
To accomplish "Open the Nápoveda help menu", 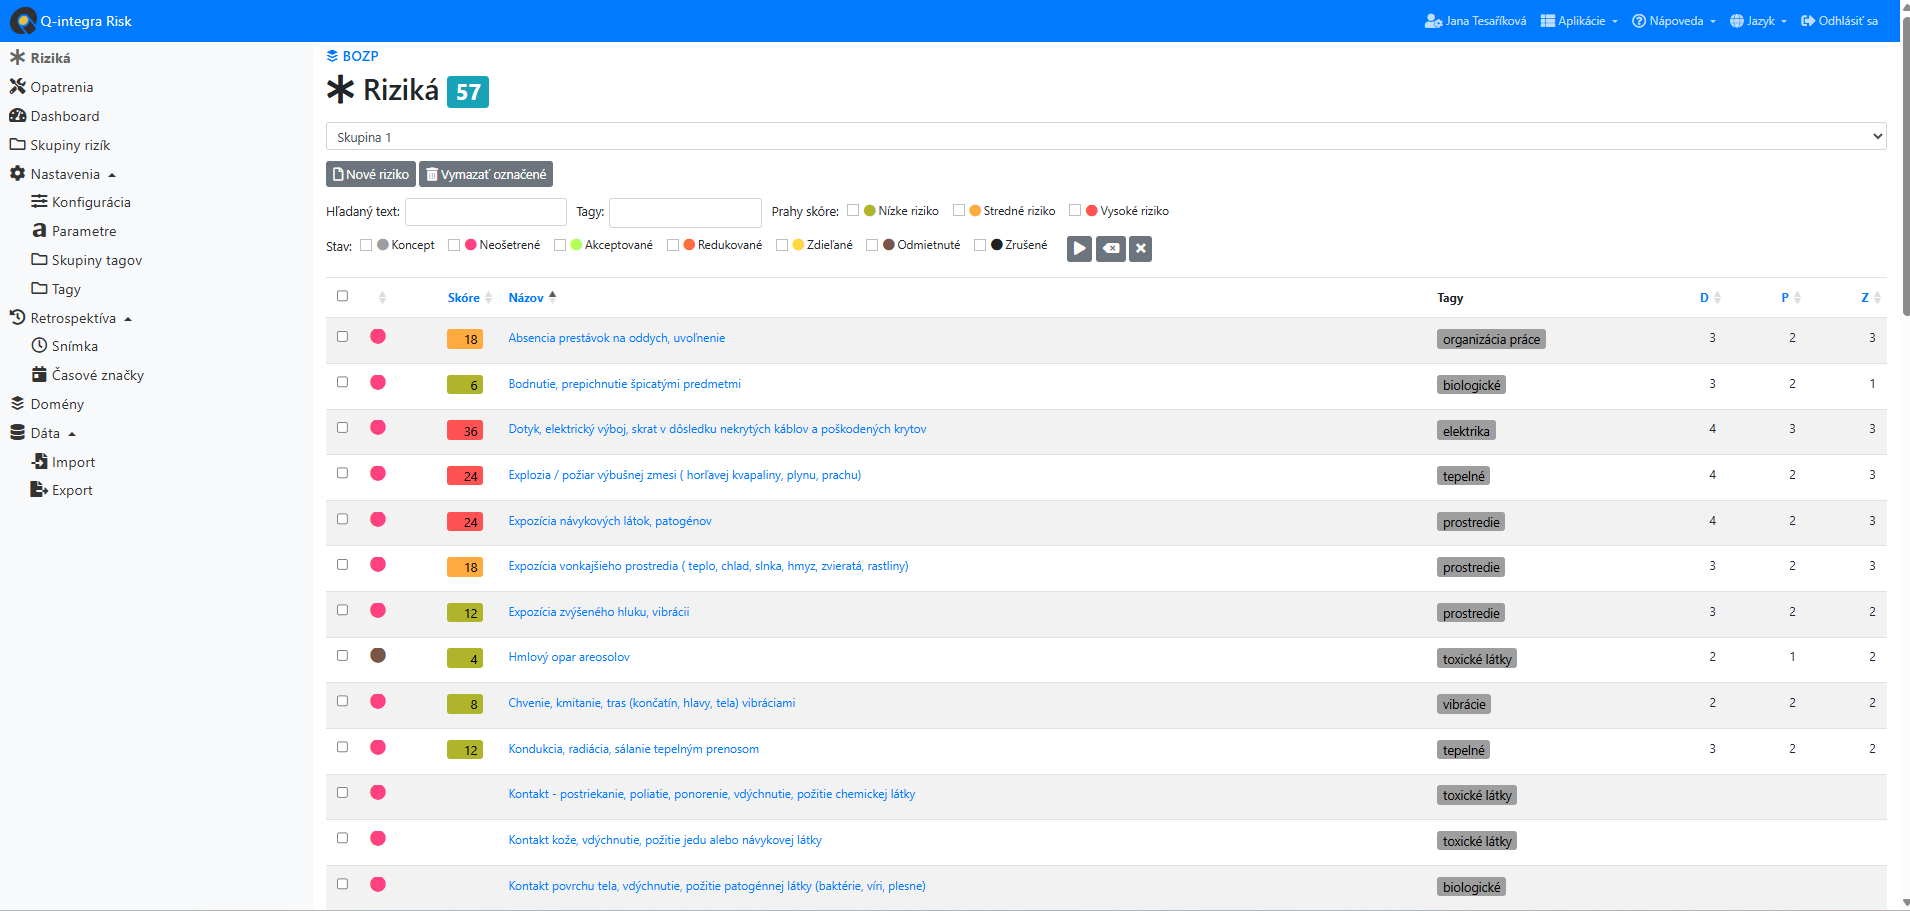I will pyautogui.click(x=1674, y=21).
